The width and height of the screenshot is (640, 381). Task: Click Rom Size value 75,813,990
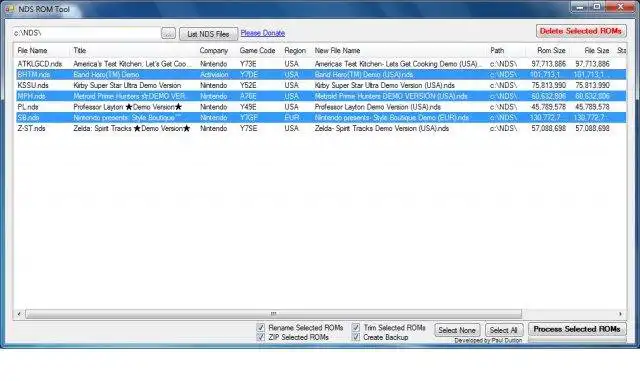coord(548,85)
